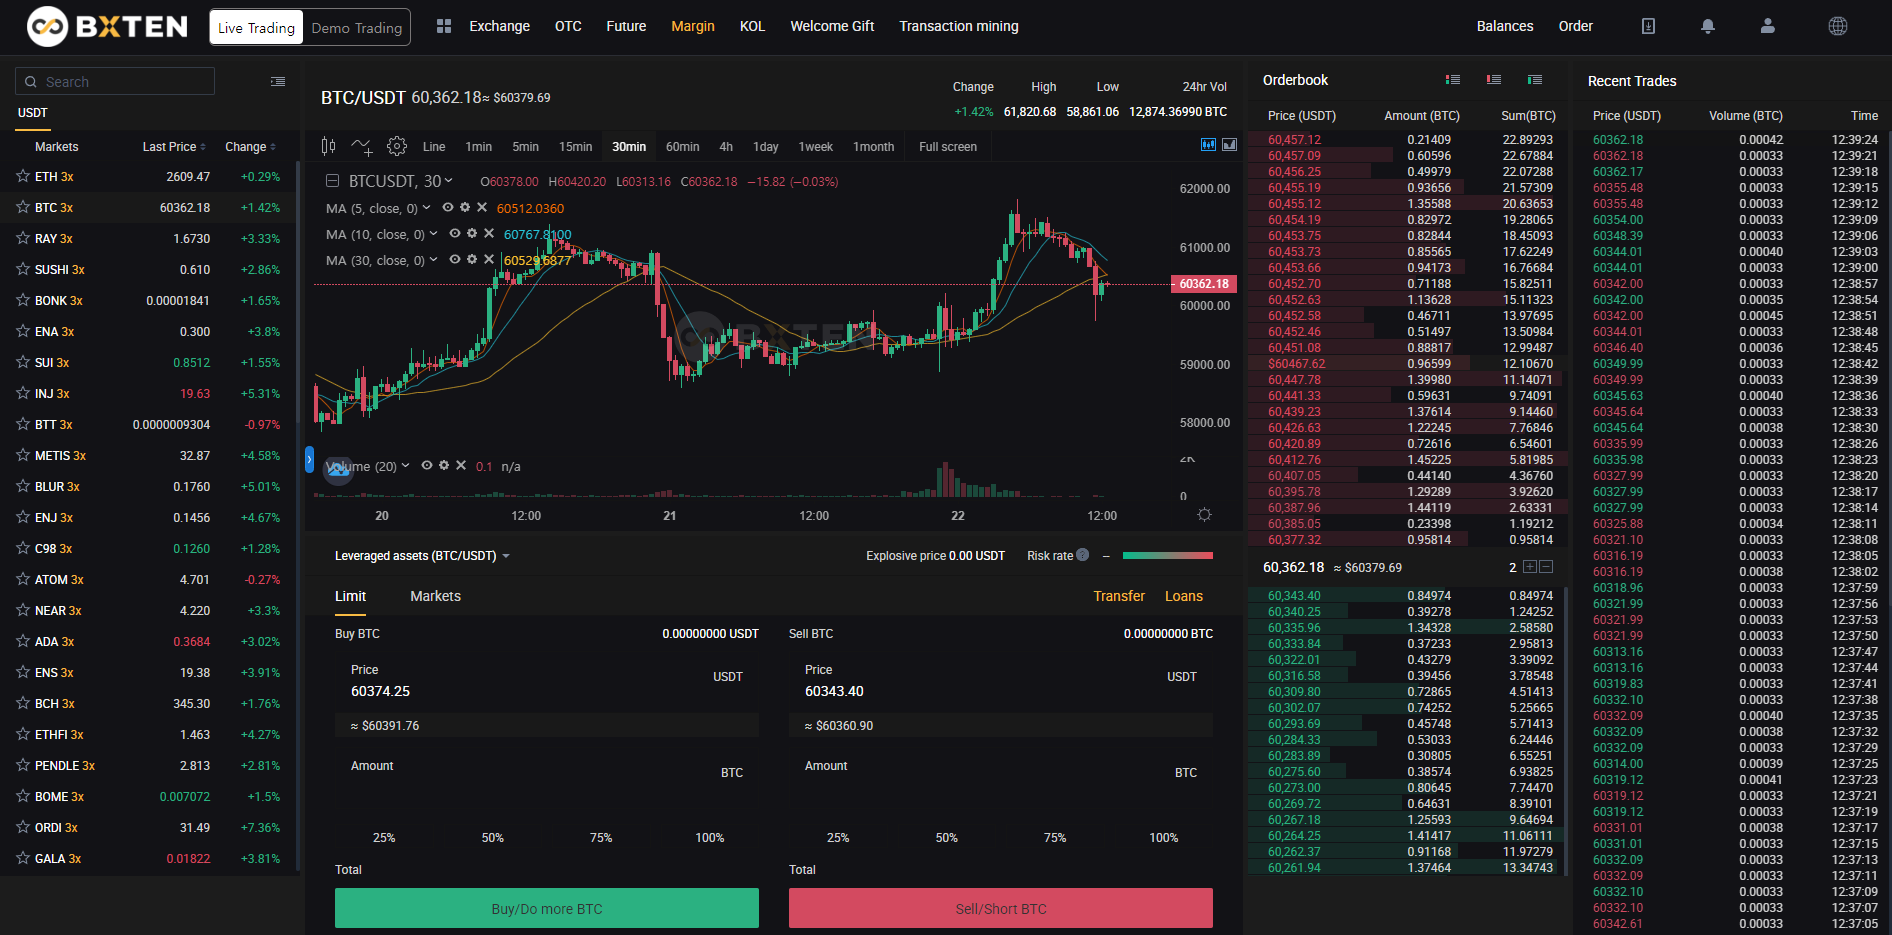
Task: Click the market Search input field
Action: click(x=115, y=81)
